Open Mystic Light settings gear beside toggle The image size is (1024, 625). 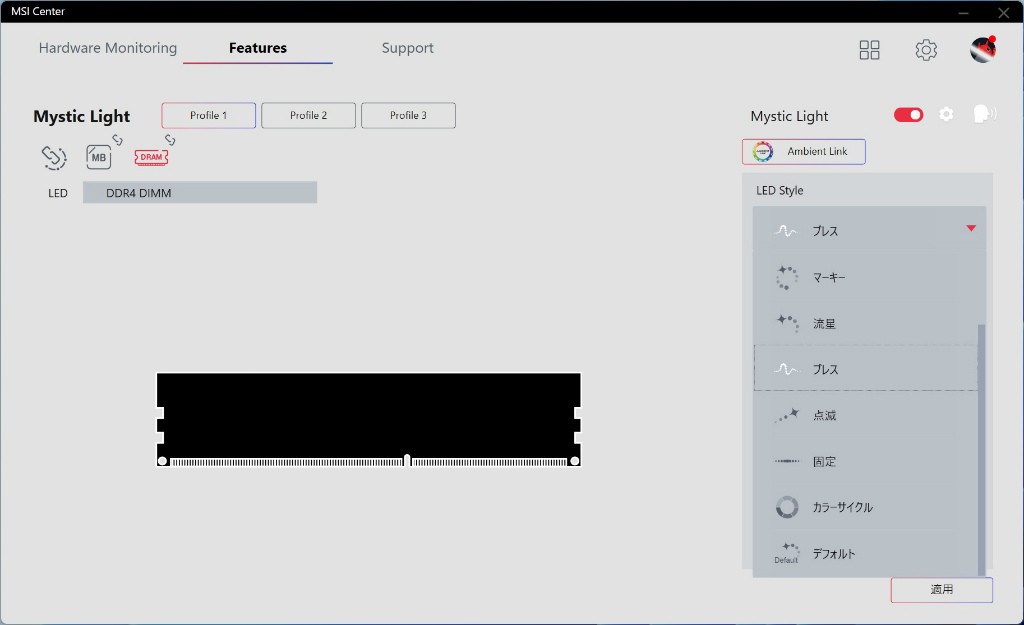click(946, 115)
